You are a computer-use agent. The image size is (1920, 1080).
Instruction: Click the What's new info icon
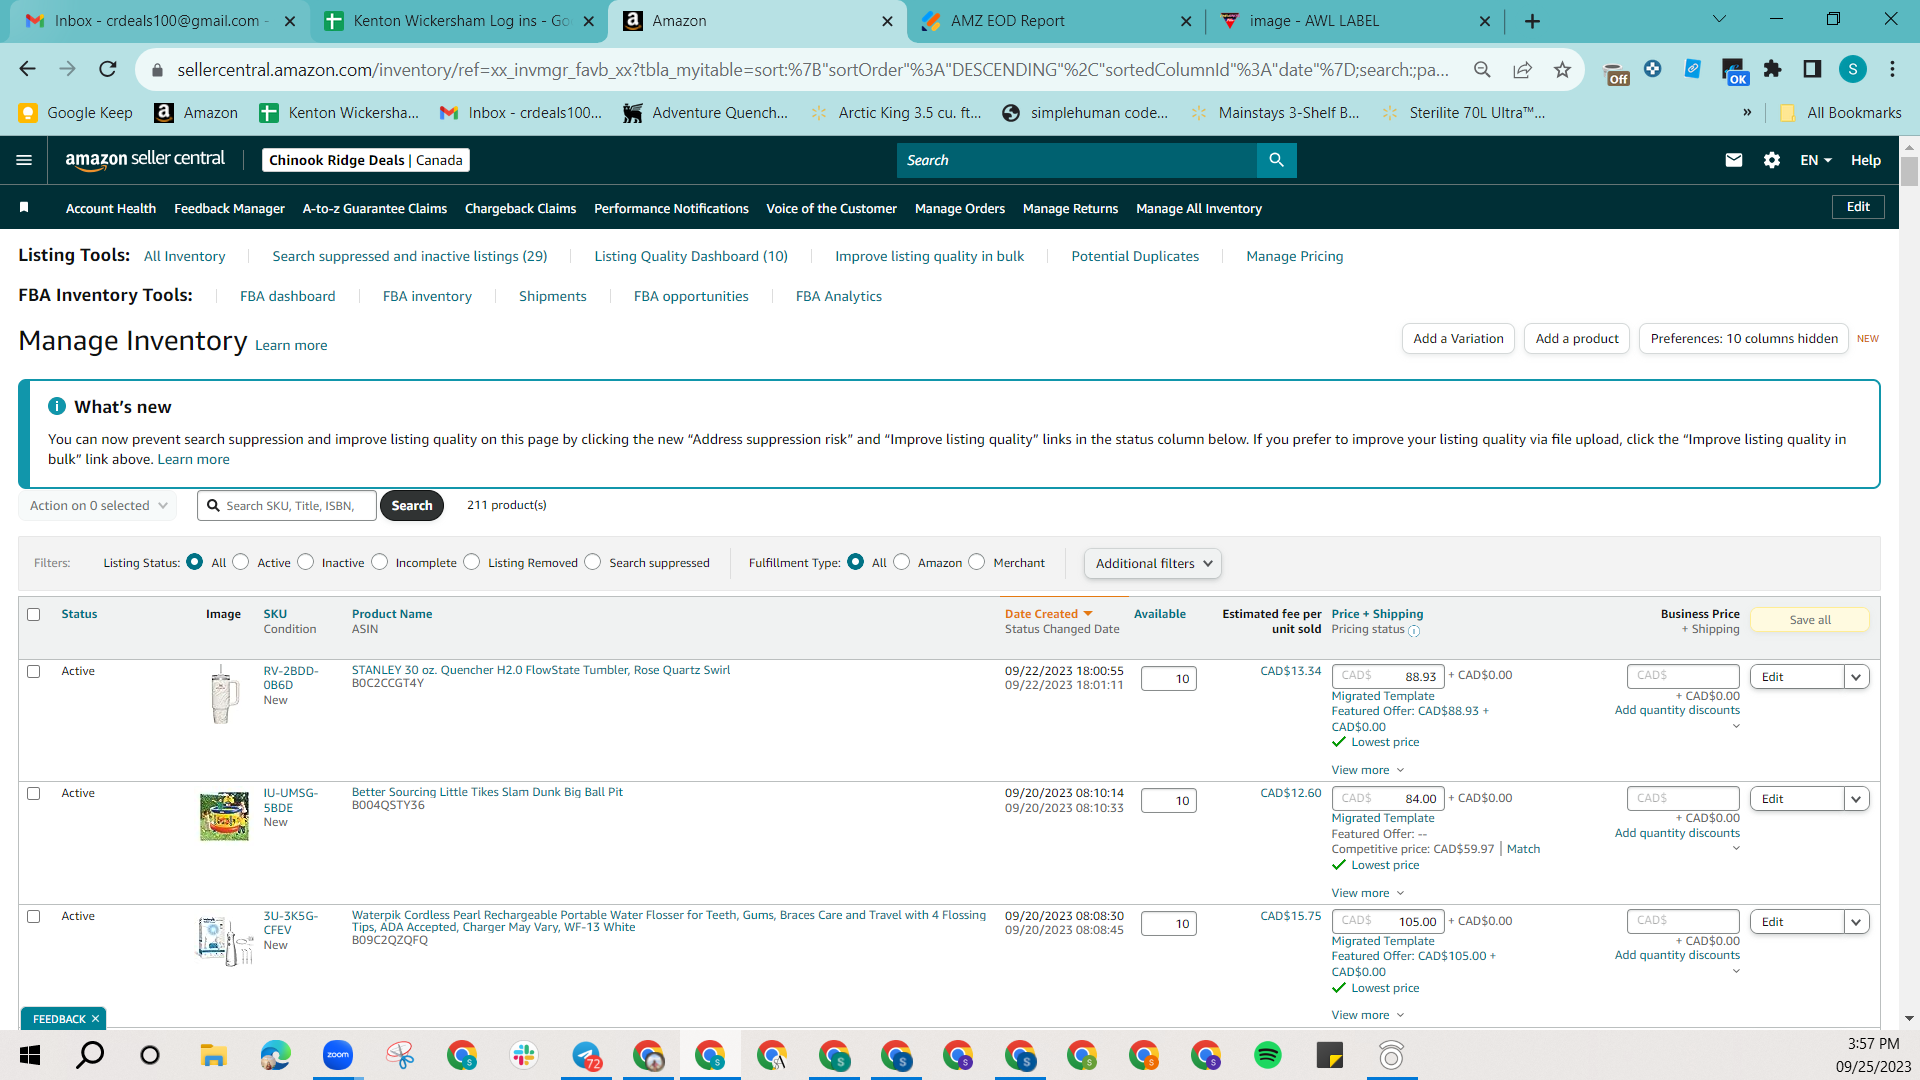[x=57, y=406]
